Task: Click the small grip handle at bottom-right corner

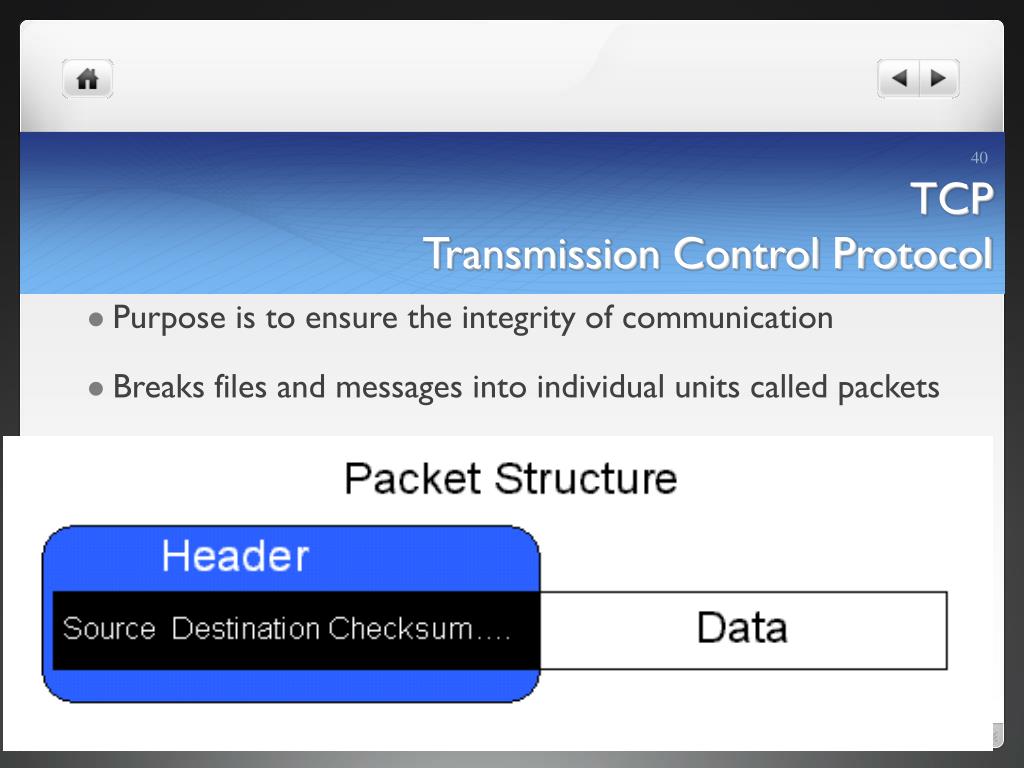Action: tap(998, 735)
